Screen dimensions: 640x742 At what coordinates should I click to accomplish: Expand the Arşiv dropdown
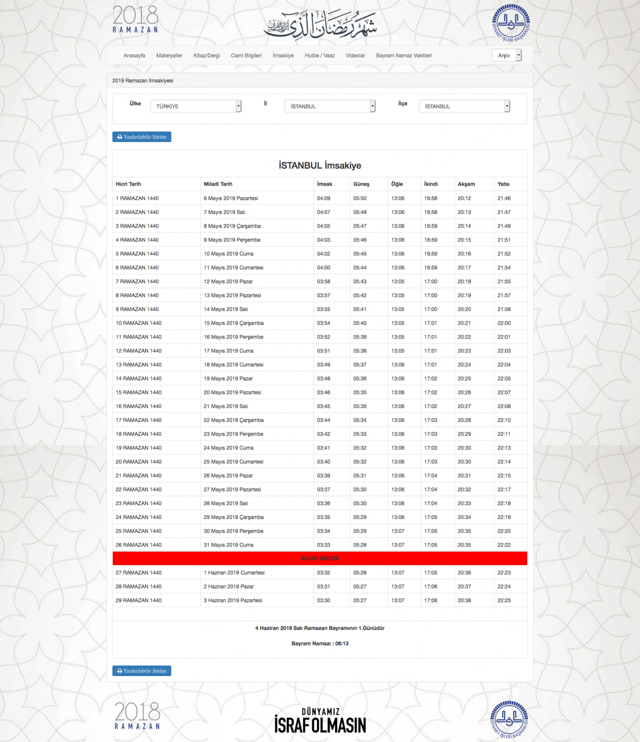[507, 56]
